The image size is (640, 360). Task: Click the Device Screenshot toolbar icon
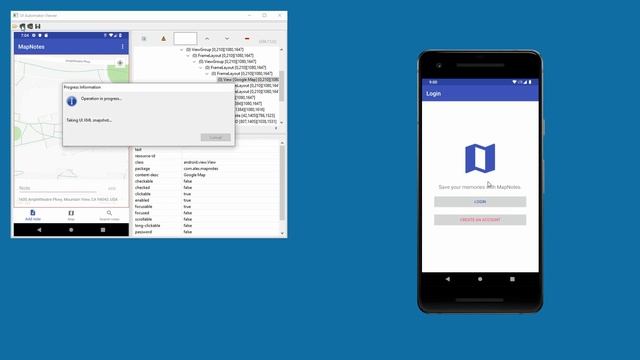(22, 27)
